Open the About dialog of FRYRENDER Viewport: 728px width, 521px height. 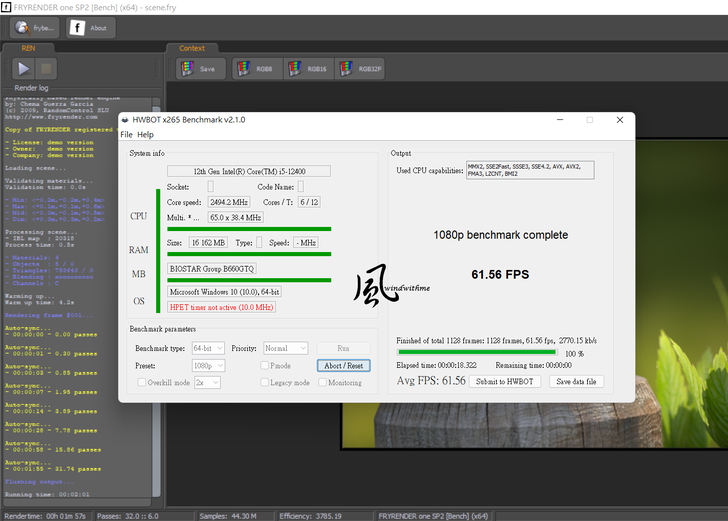(x=90, y=28)
